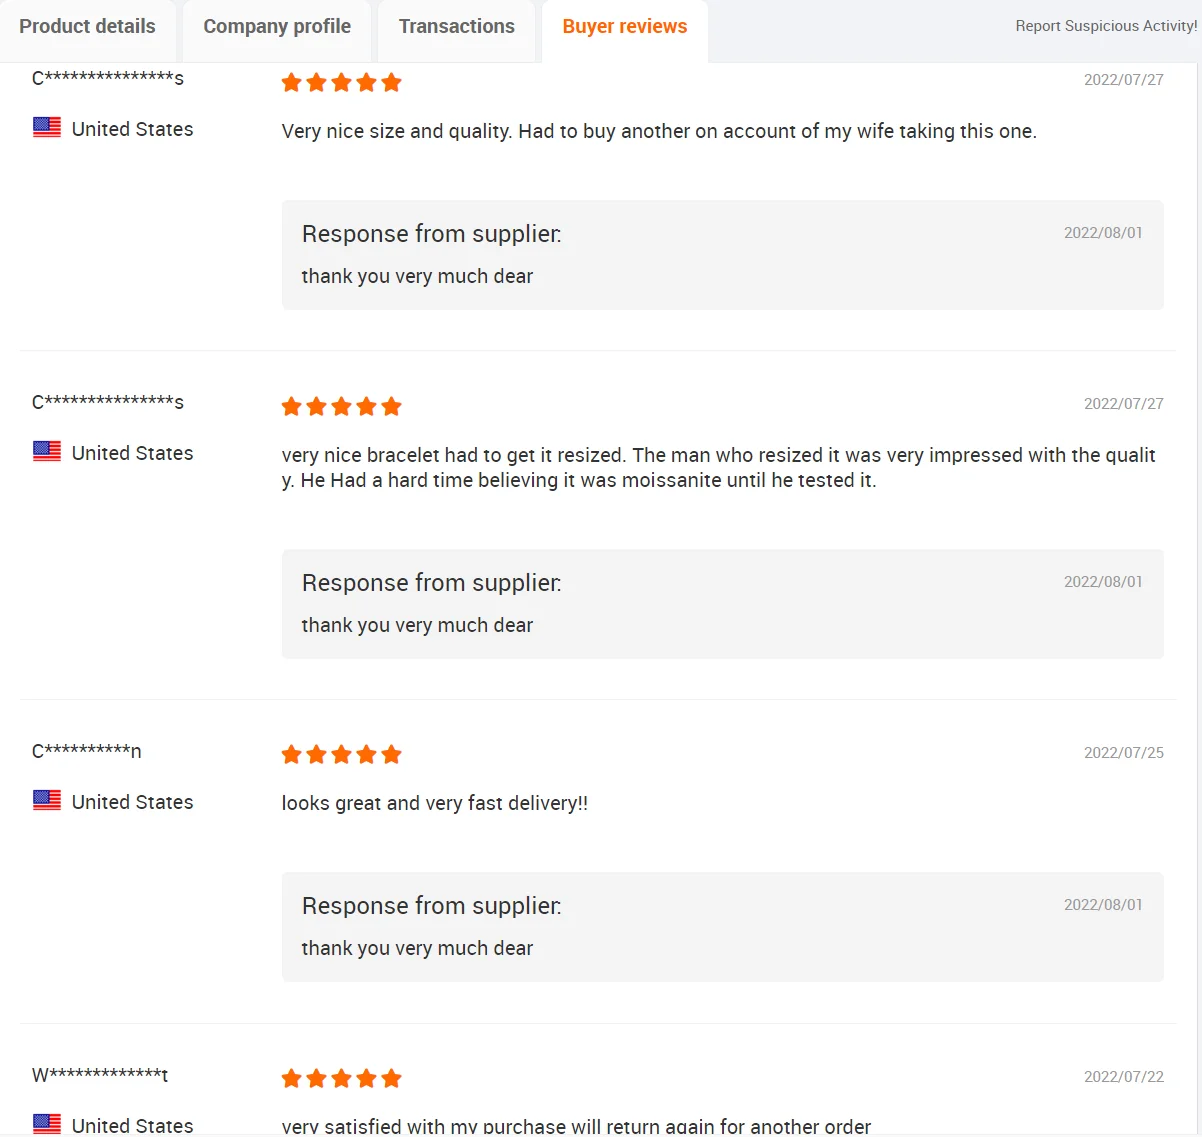This screenshot has width=1202, height=1137.
Task: Click the star rating on the fast delivery review
Action: 341,755
